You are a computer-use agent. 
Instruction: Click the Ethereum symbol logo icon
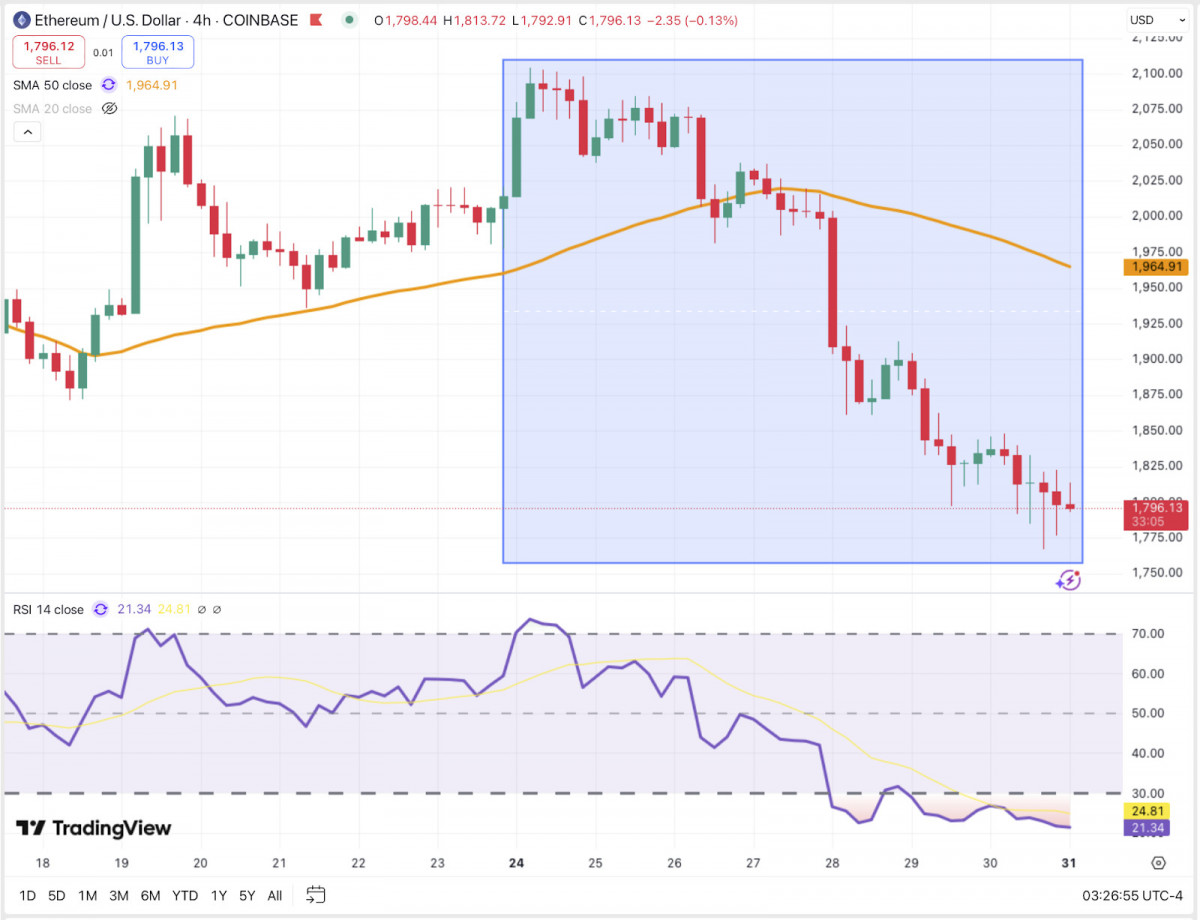click(20, 20)
